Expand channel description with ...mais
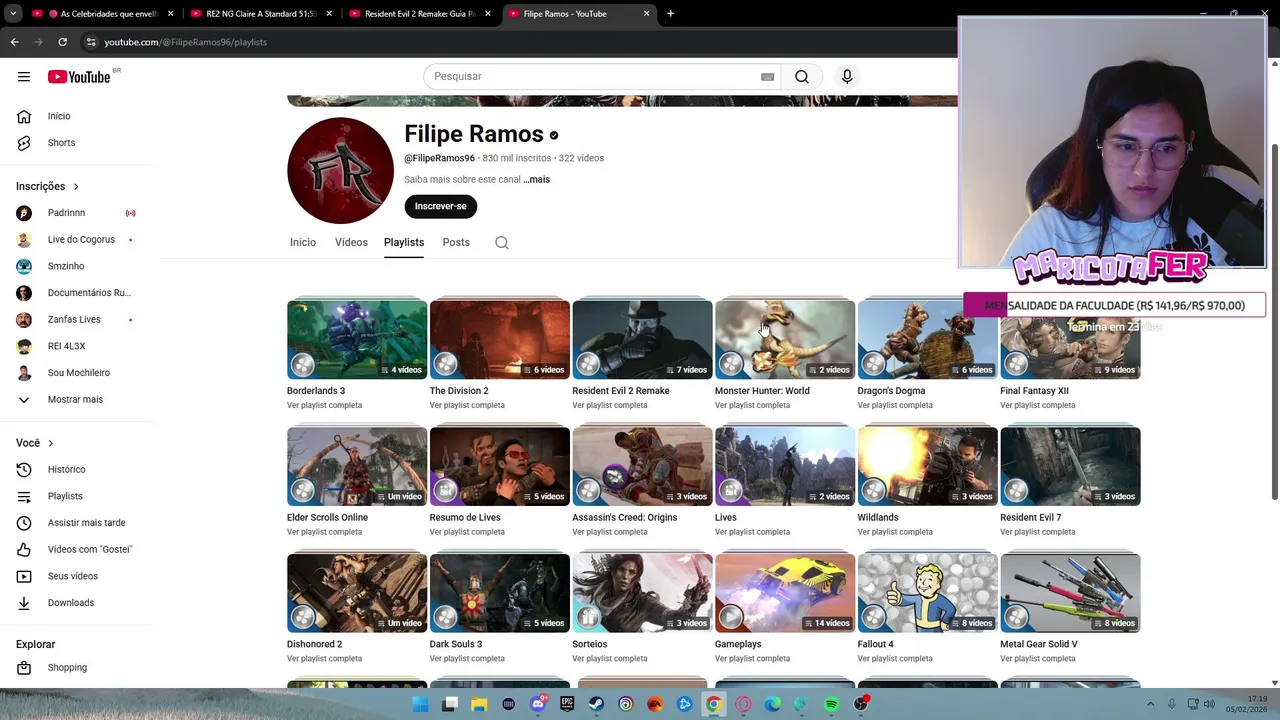 (x=536, y=180)
